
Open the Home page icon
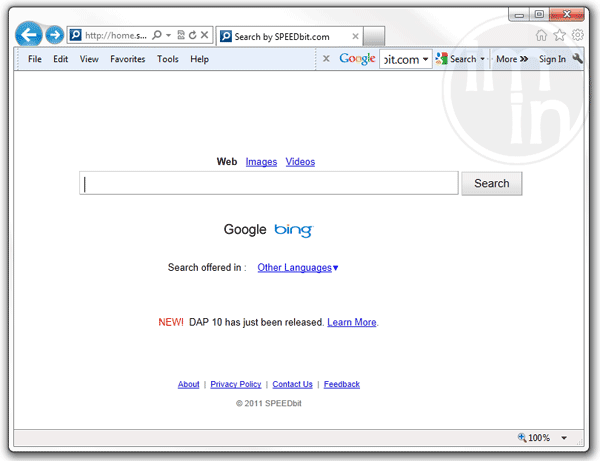pos(541,35)
